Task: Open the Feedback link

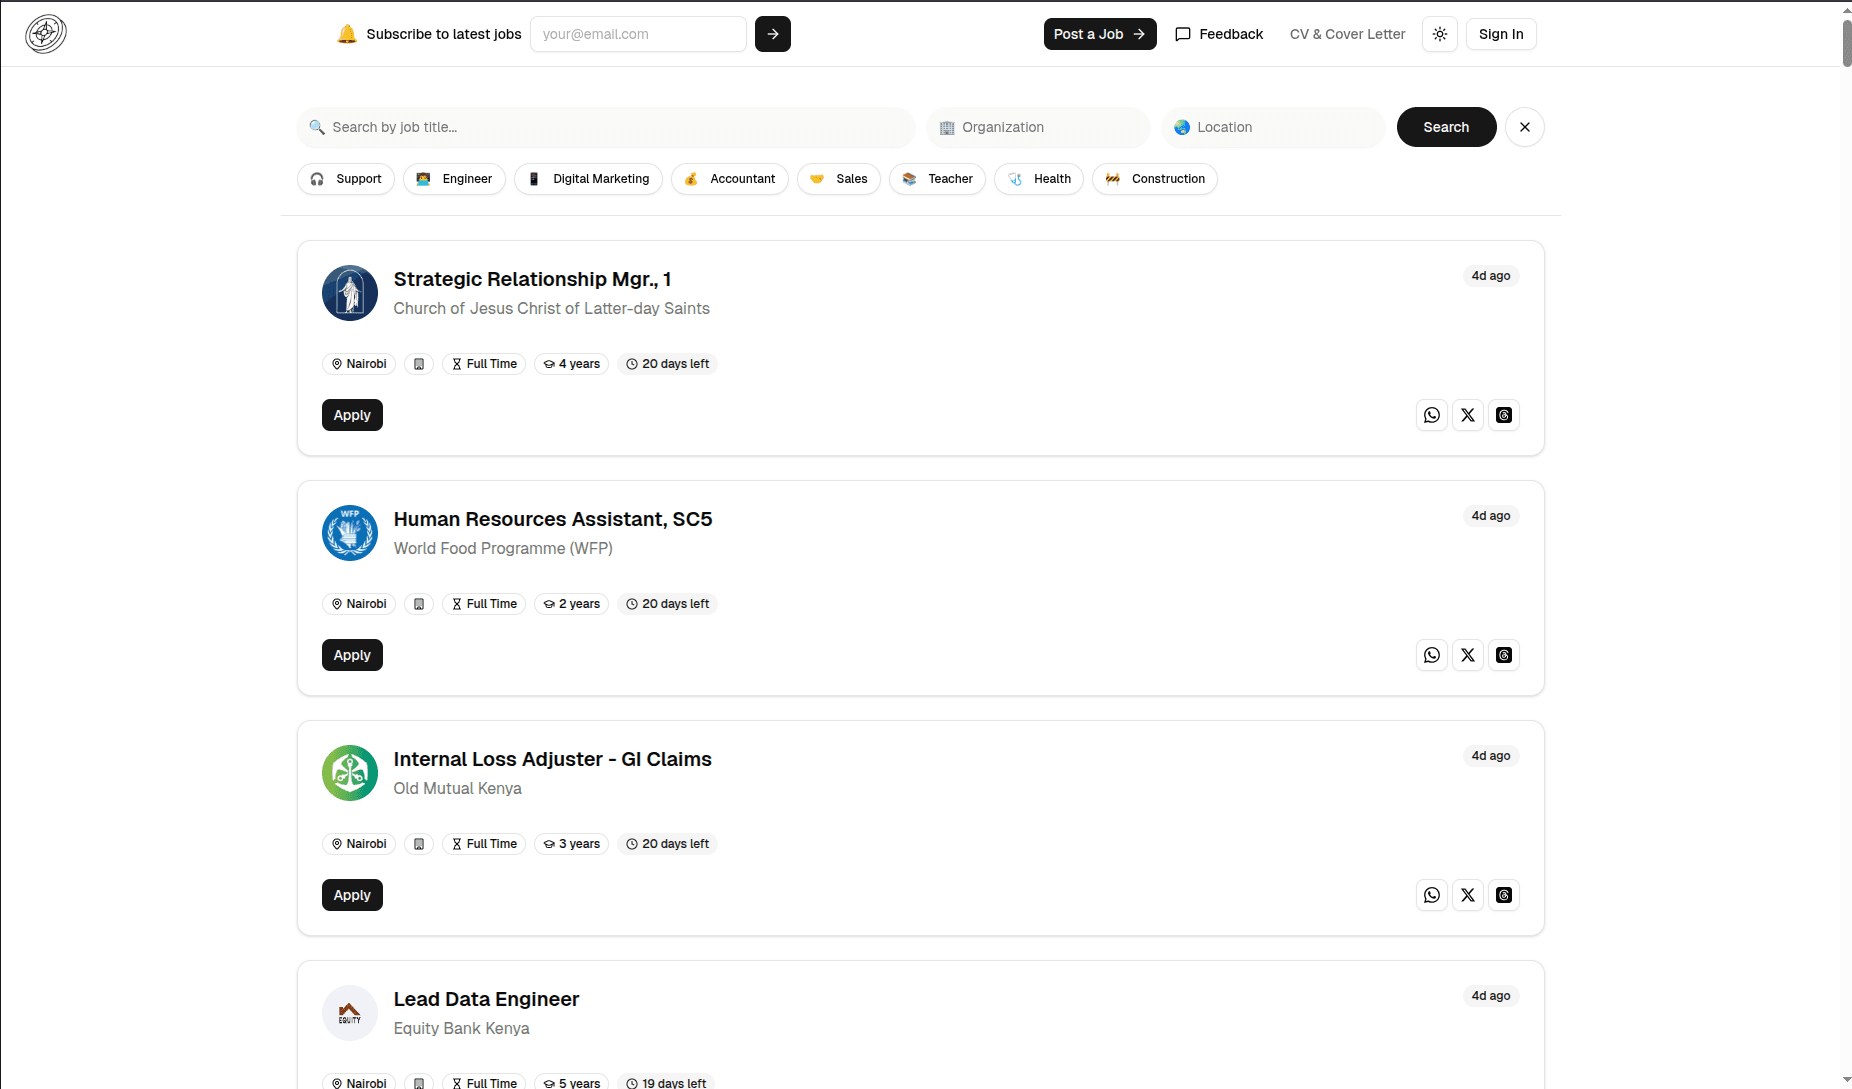Action: (x=1219, y=34)
